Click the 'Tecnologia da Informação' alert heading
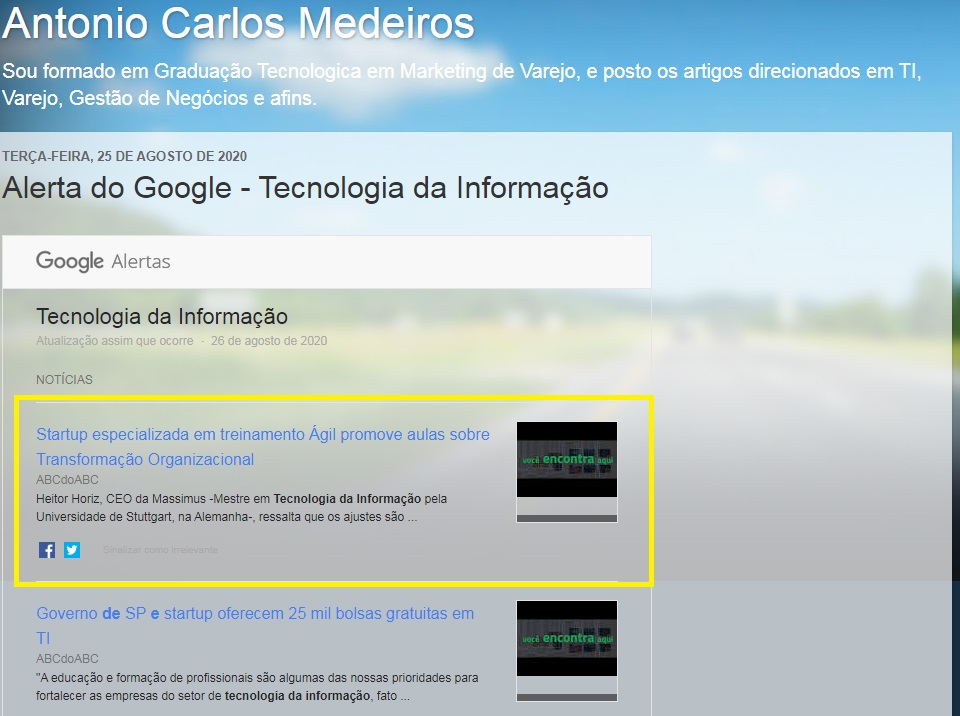The height and width of the screenshot is (716, 960). tap(162, 317)
